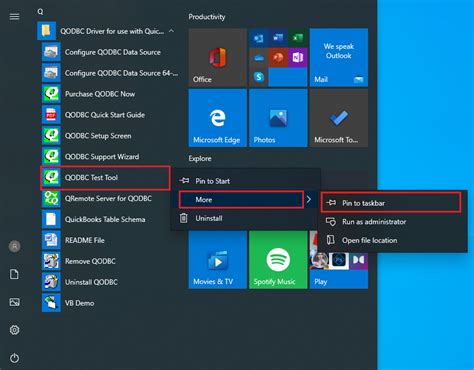
Task: Click the user account avatar
Action: (14, 246)
